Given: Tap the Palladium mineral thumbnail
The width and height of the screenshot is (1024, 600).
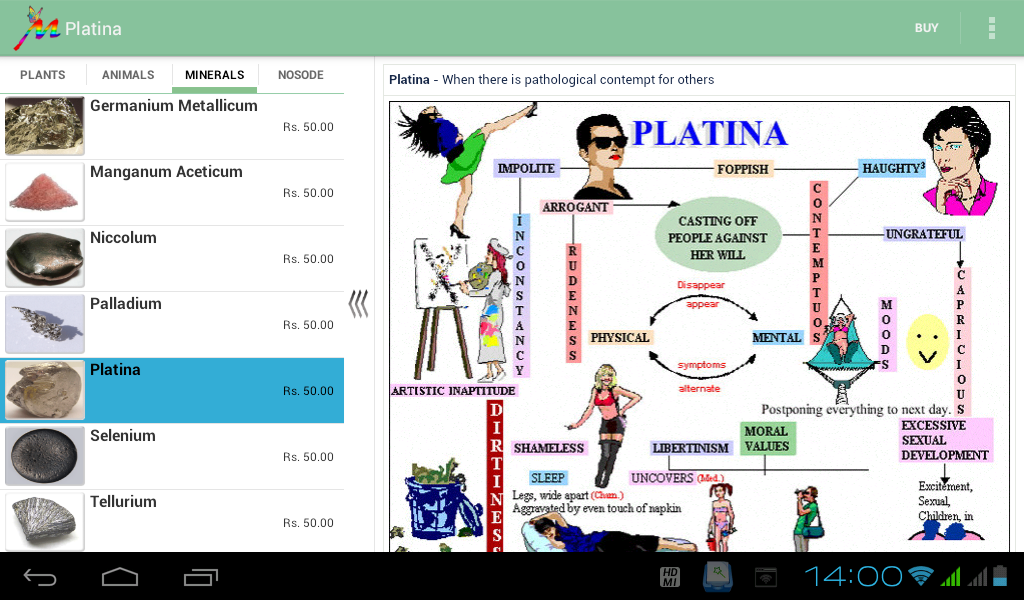Looking at the screenshot, I should click(x=44, y=324).
